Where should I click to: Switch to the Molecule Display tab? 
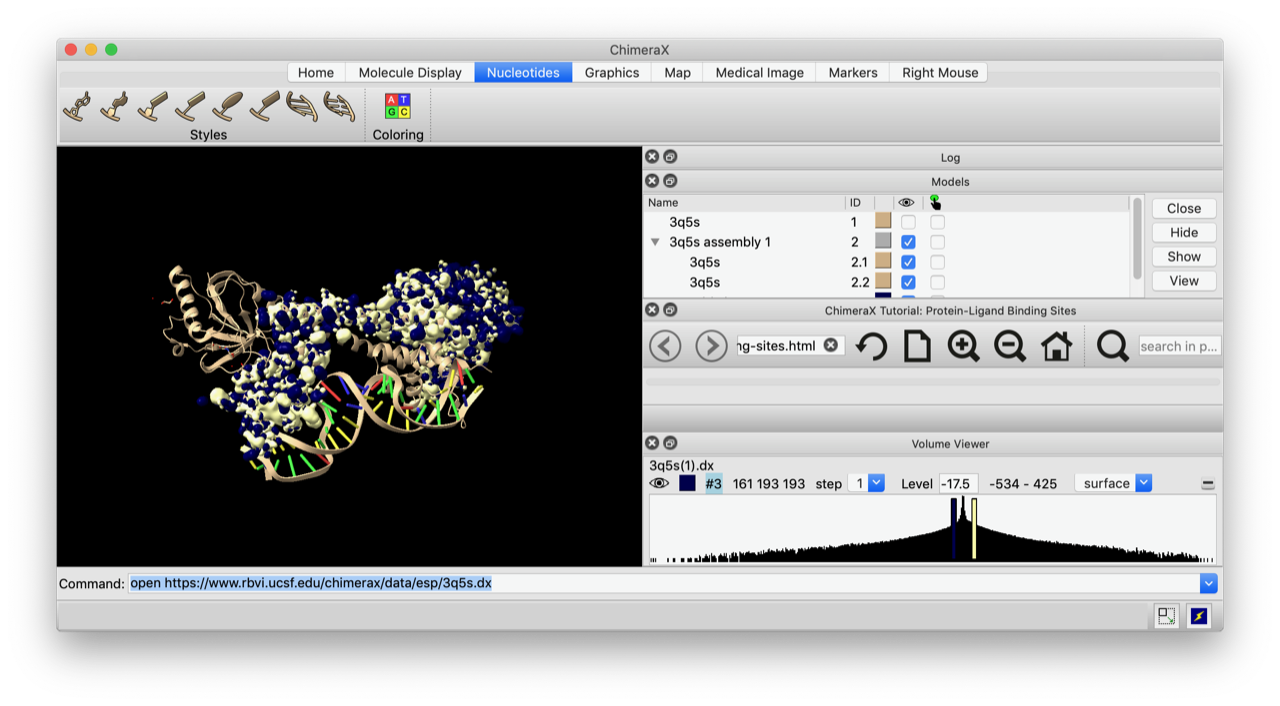pyautogui.click(x=410, y=72)
